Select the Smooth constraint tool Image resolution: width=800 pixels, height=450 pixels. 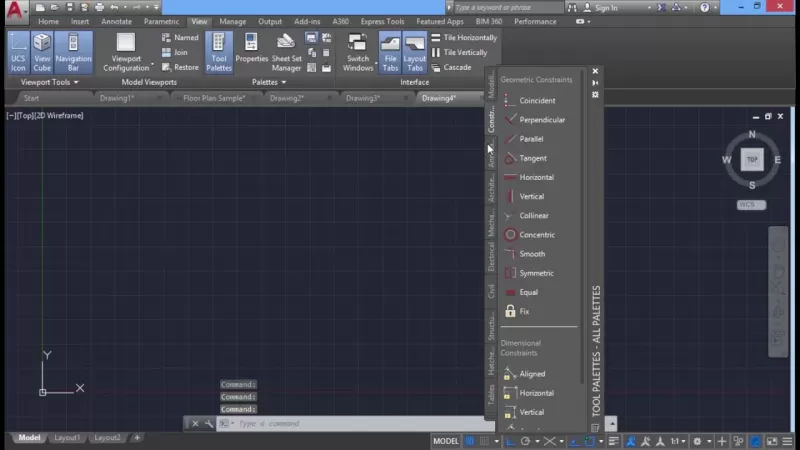[x=525, y=254]
